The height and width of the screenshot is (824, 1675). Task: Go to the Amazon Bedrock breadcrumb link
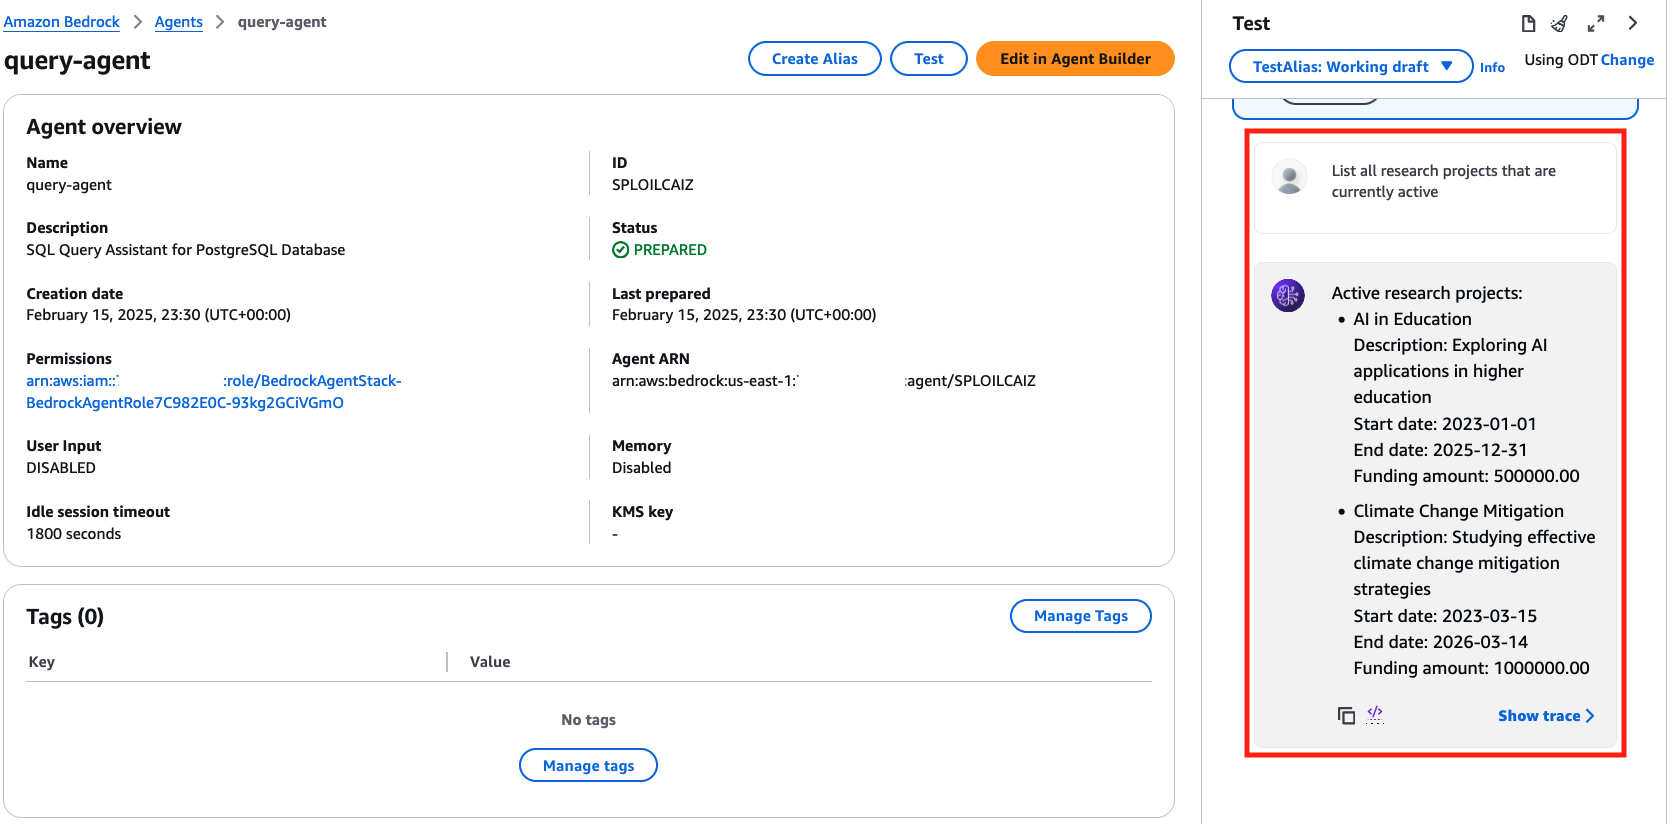tap(62, 22)
